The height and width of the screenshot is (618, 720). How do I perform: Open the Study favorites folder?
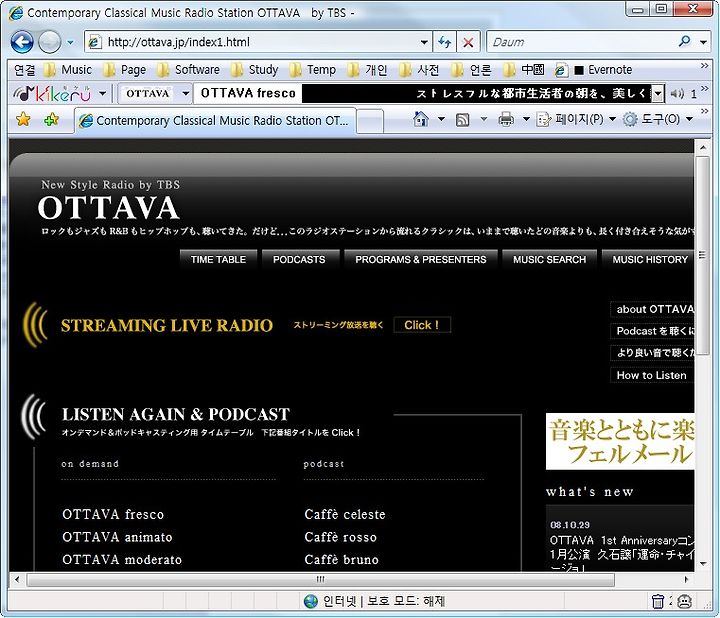[x=254, y=70]
